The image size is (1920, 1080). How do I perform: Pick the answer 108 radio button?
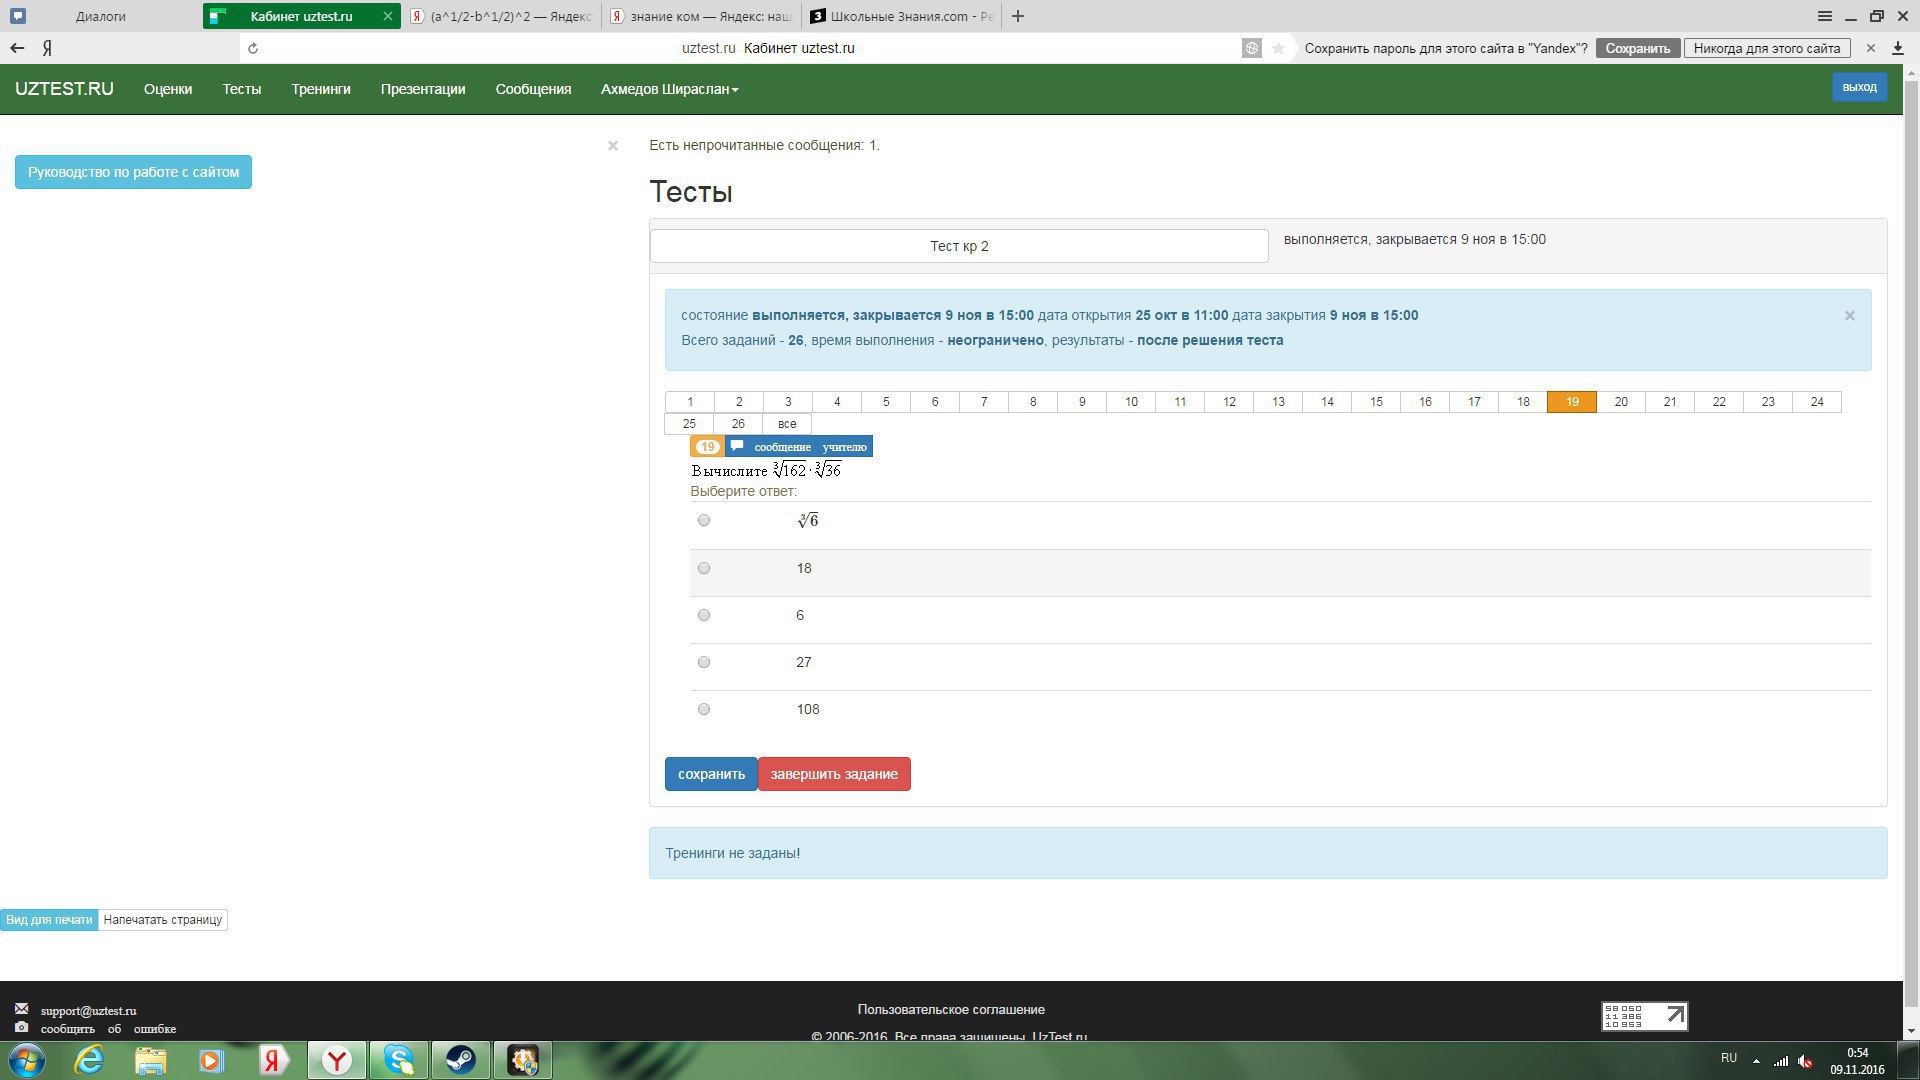coord(704,709)
